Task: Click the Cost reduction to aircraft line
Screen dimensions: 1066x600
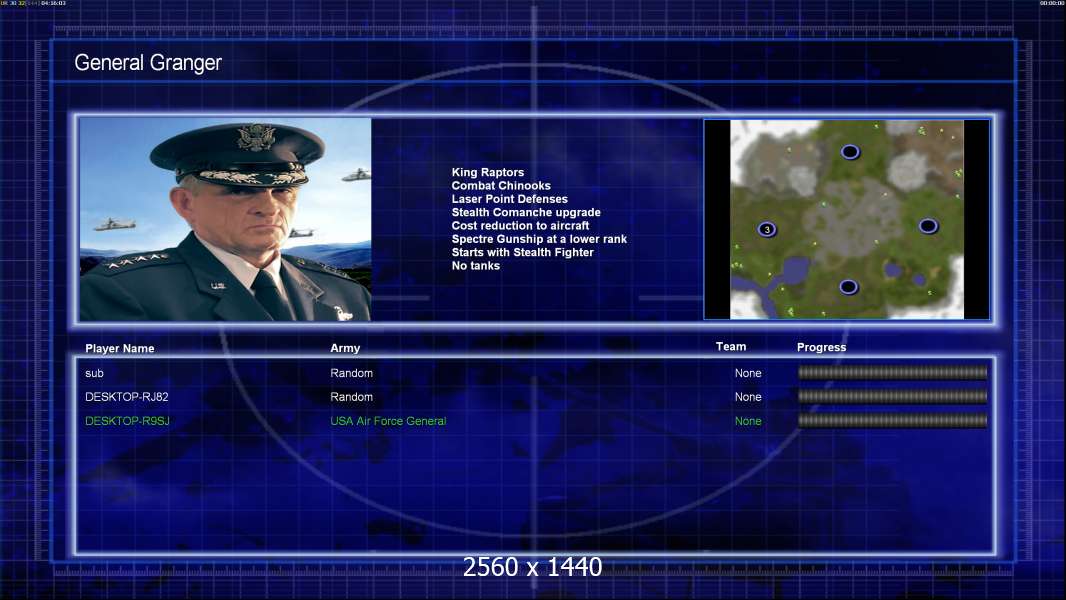Action: (521, 226)
